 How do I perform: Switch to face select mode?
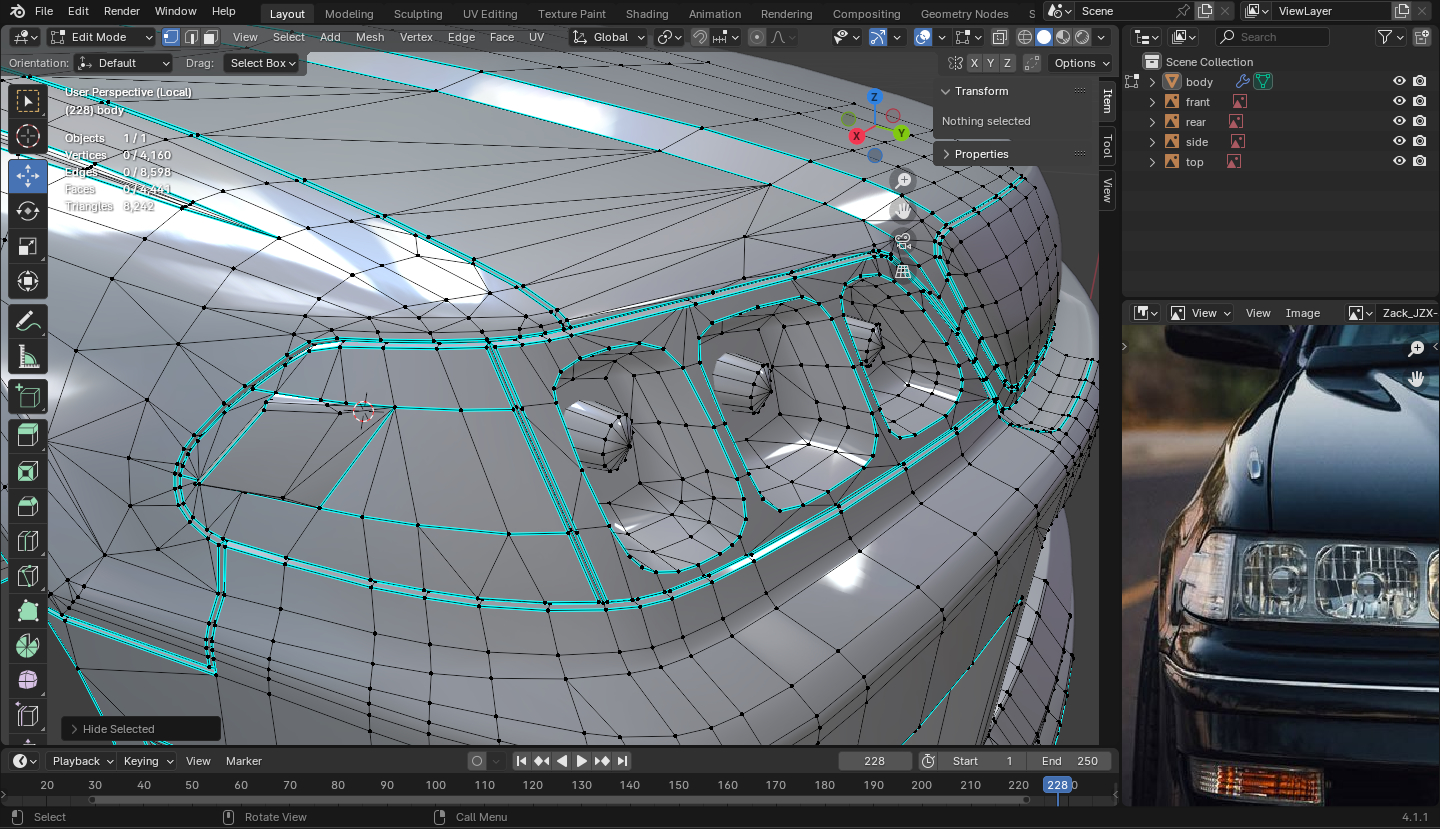(x=210, y=37)
